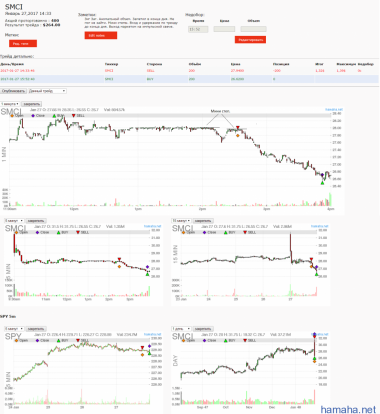Click the red SELL legend triangle in the SMCI daily chart
The height and width of the screenshot is (414, 380).
[245, 340]
